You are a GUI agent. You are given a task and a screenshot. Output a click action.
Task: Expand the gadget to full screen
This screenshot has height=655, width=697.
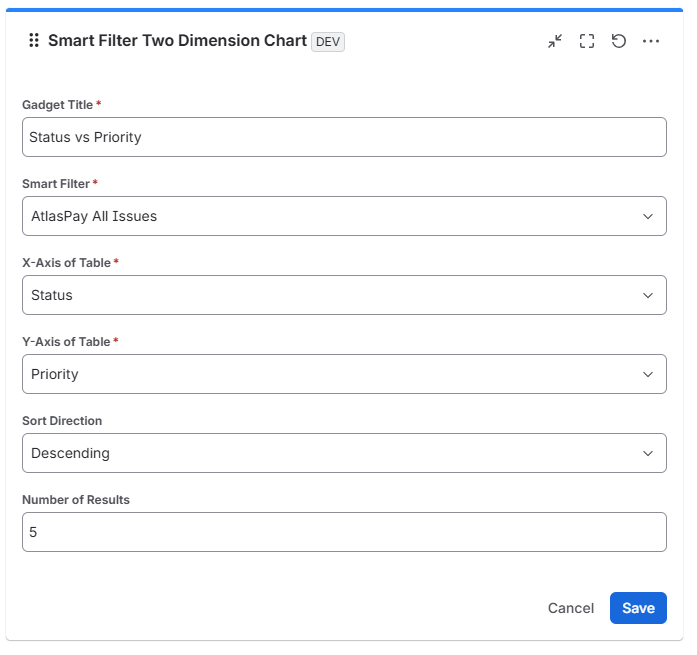pos(587,41)
